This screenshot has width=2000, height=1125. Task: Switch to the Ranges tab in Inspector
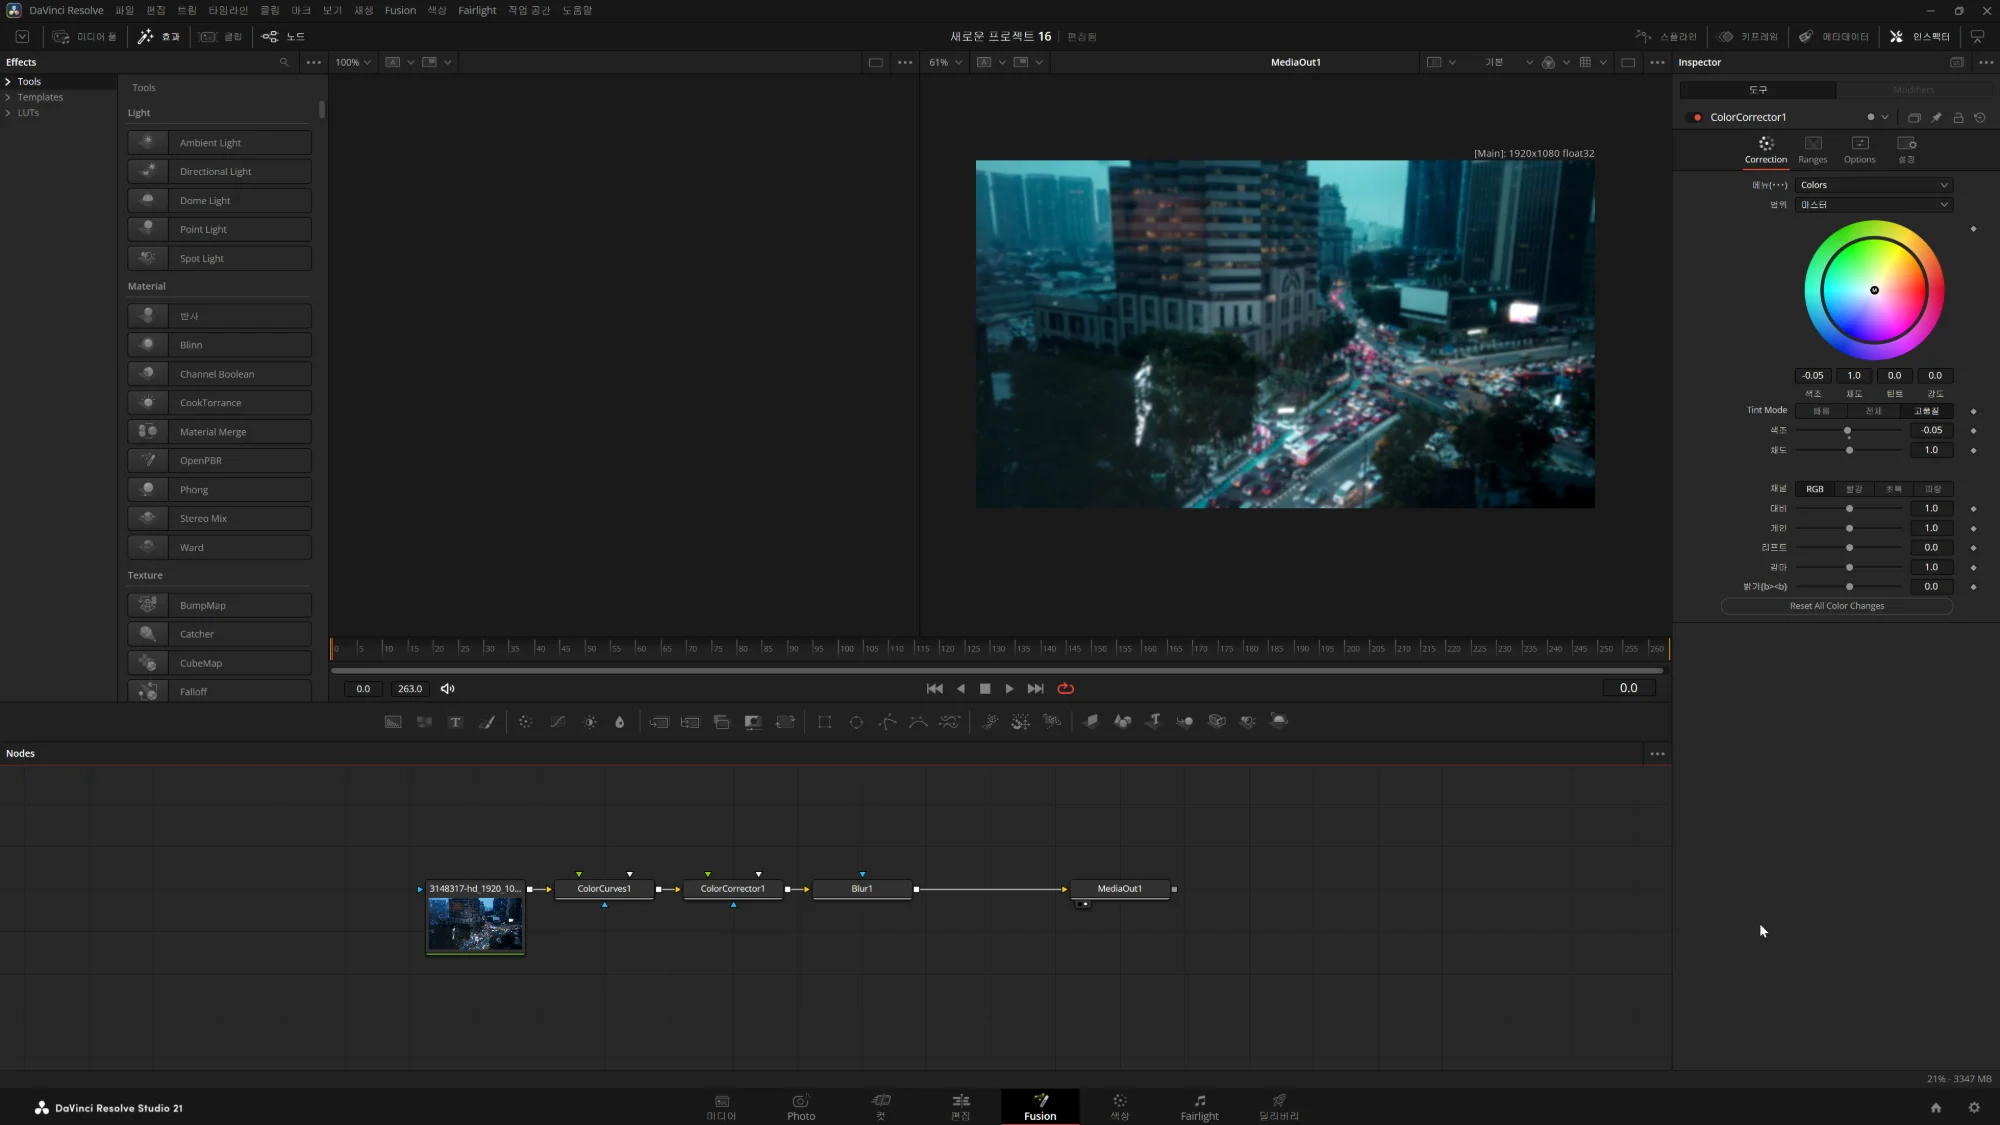[1812, 150]
